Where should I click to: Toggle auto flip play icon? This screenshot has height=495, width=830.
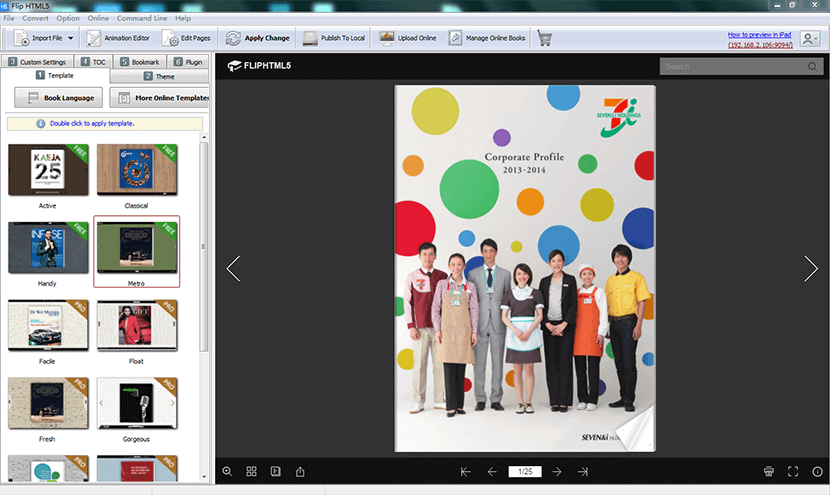pyautogui.click(x=276, y=471)
